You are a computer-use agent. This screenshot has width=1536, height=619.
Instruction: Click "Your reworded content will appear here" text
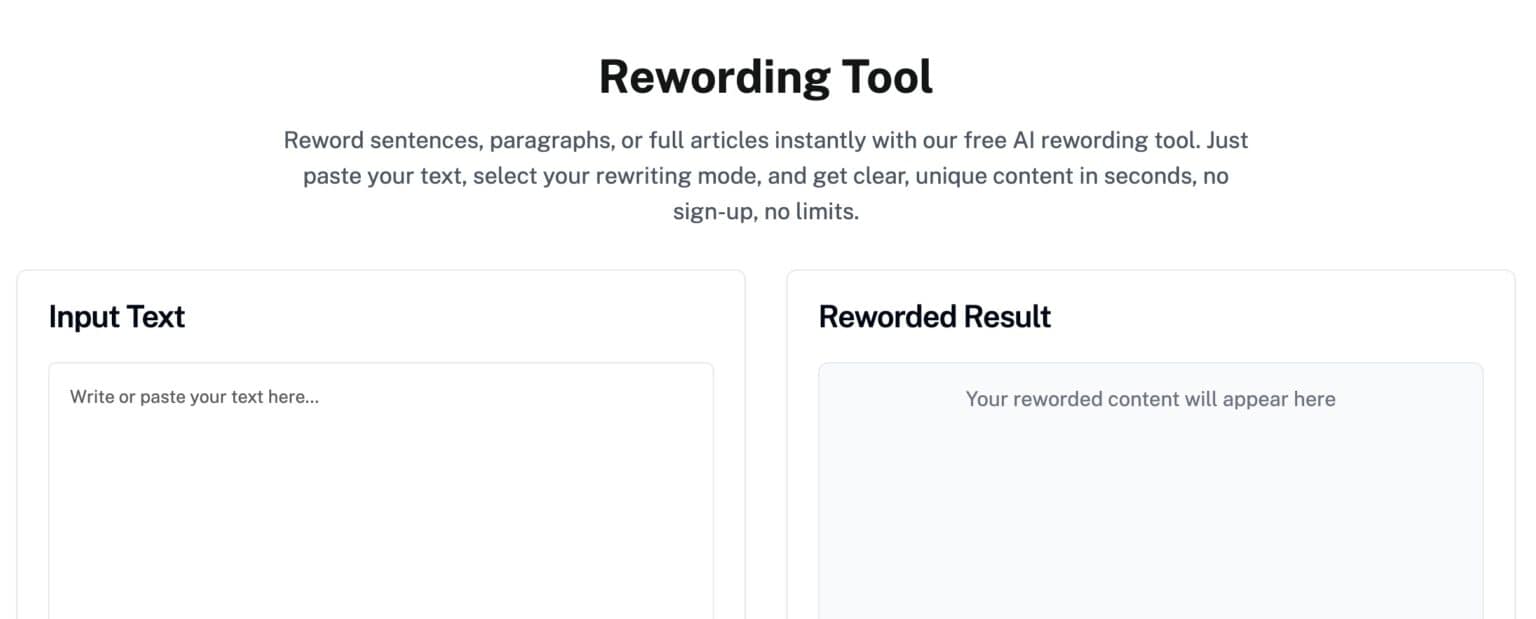click(1150, 399)
